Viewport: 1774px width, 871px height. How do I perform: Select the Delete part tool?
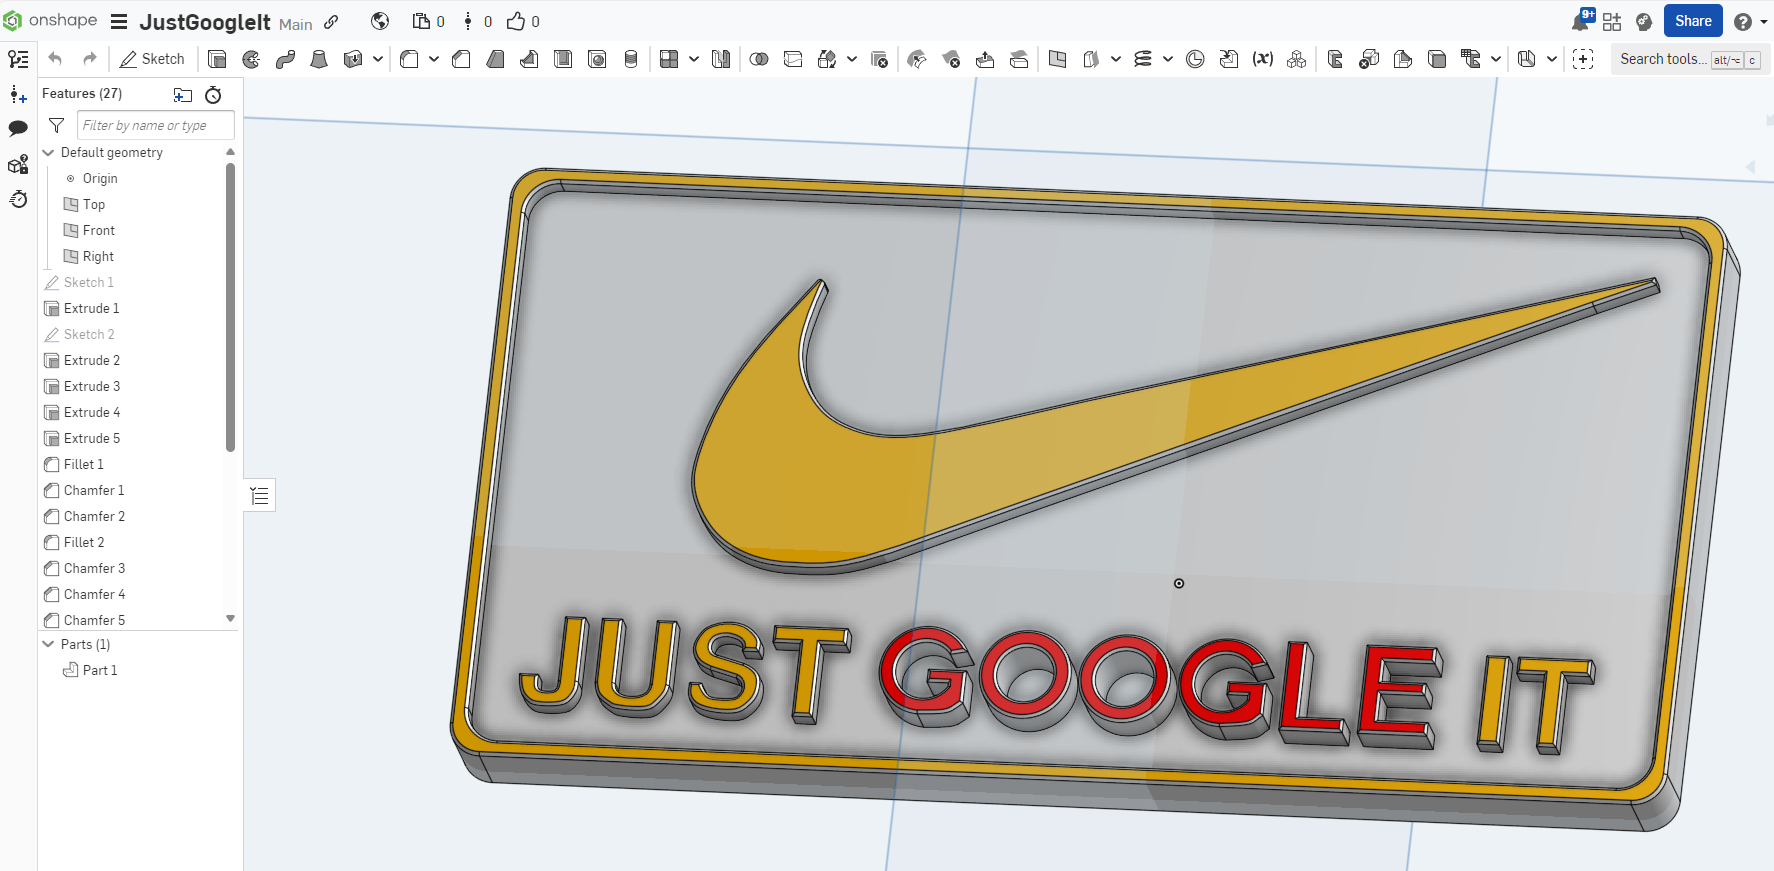point(879,59)
